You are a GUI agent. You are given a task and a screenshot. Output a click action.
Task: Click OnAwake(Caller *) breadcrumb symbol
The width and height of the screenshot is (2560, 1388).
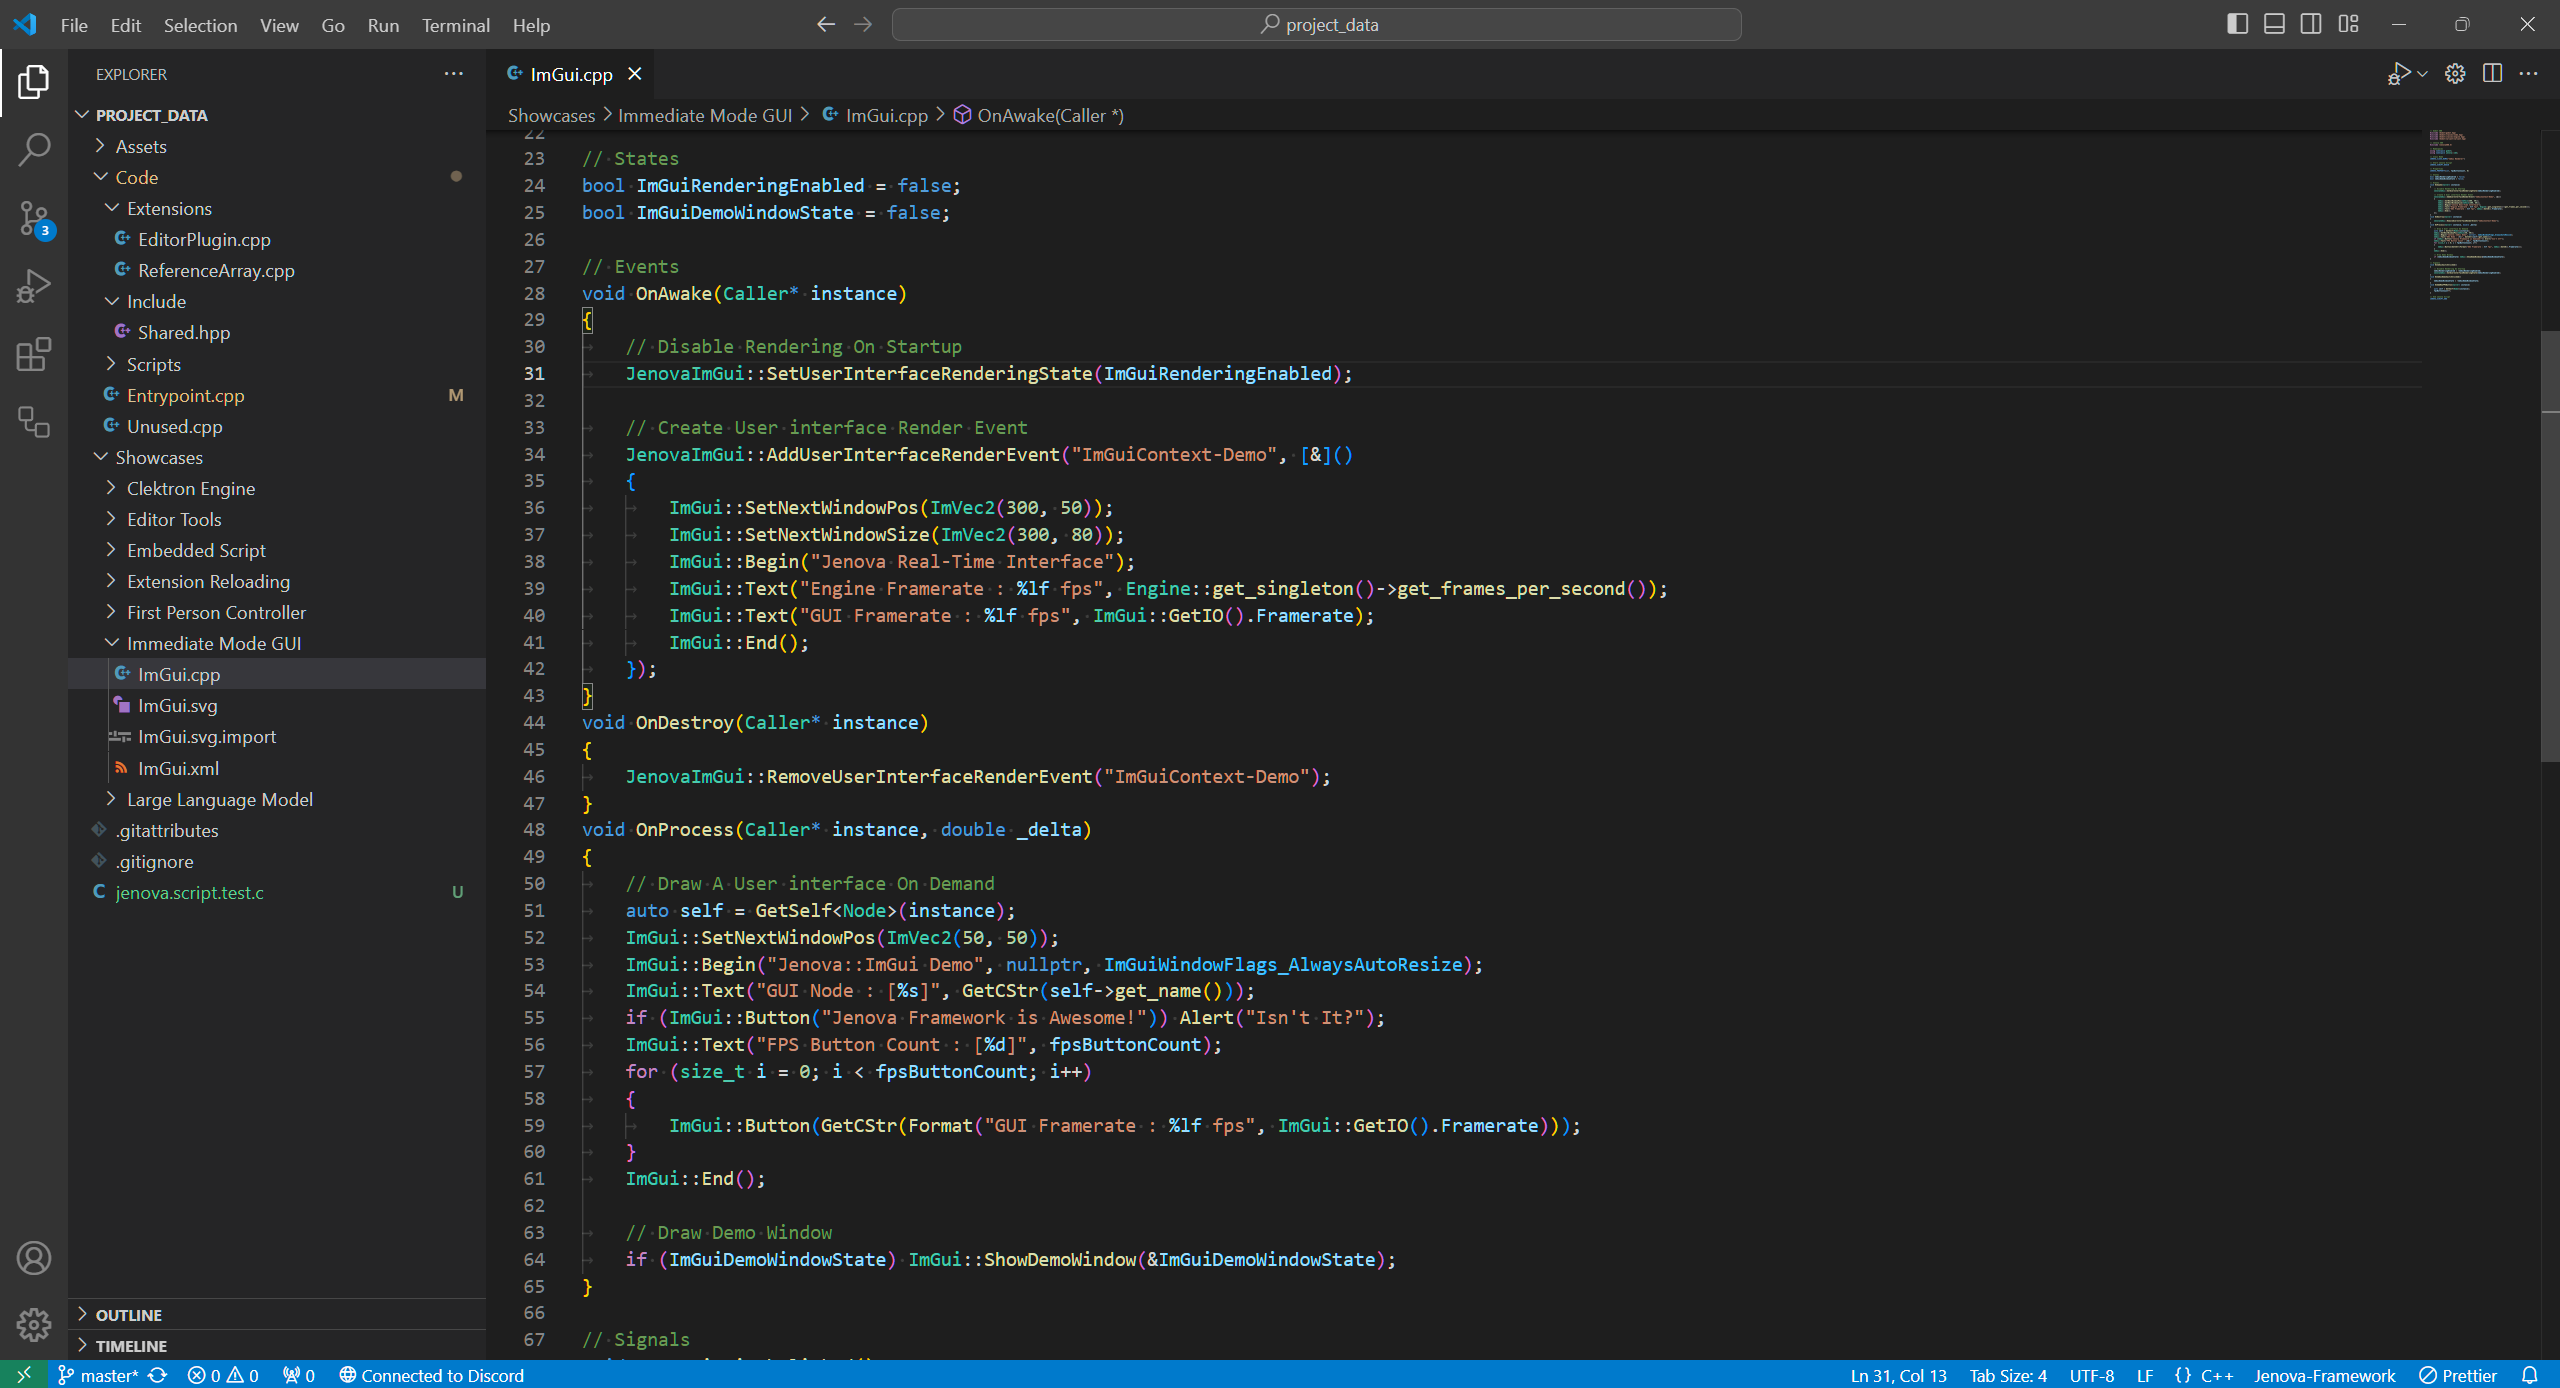1040,115
